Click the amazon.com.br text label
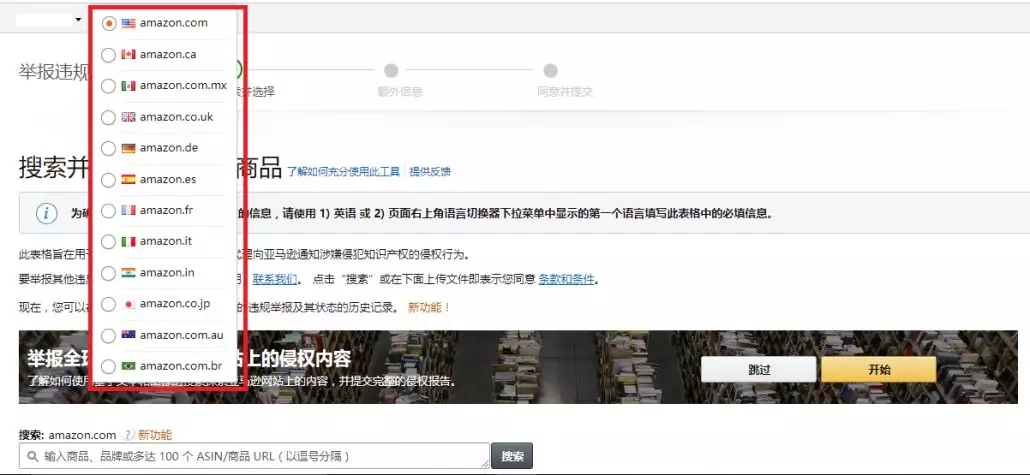Screen dimensions: 1030x475 click(x=181, y=366)
